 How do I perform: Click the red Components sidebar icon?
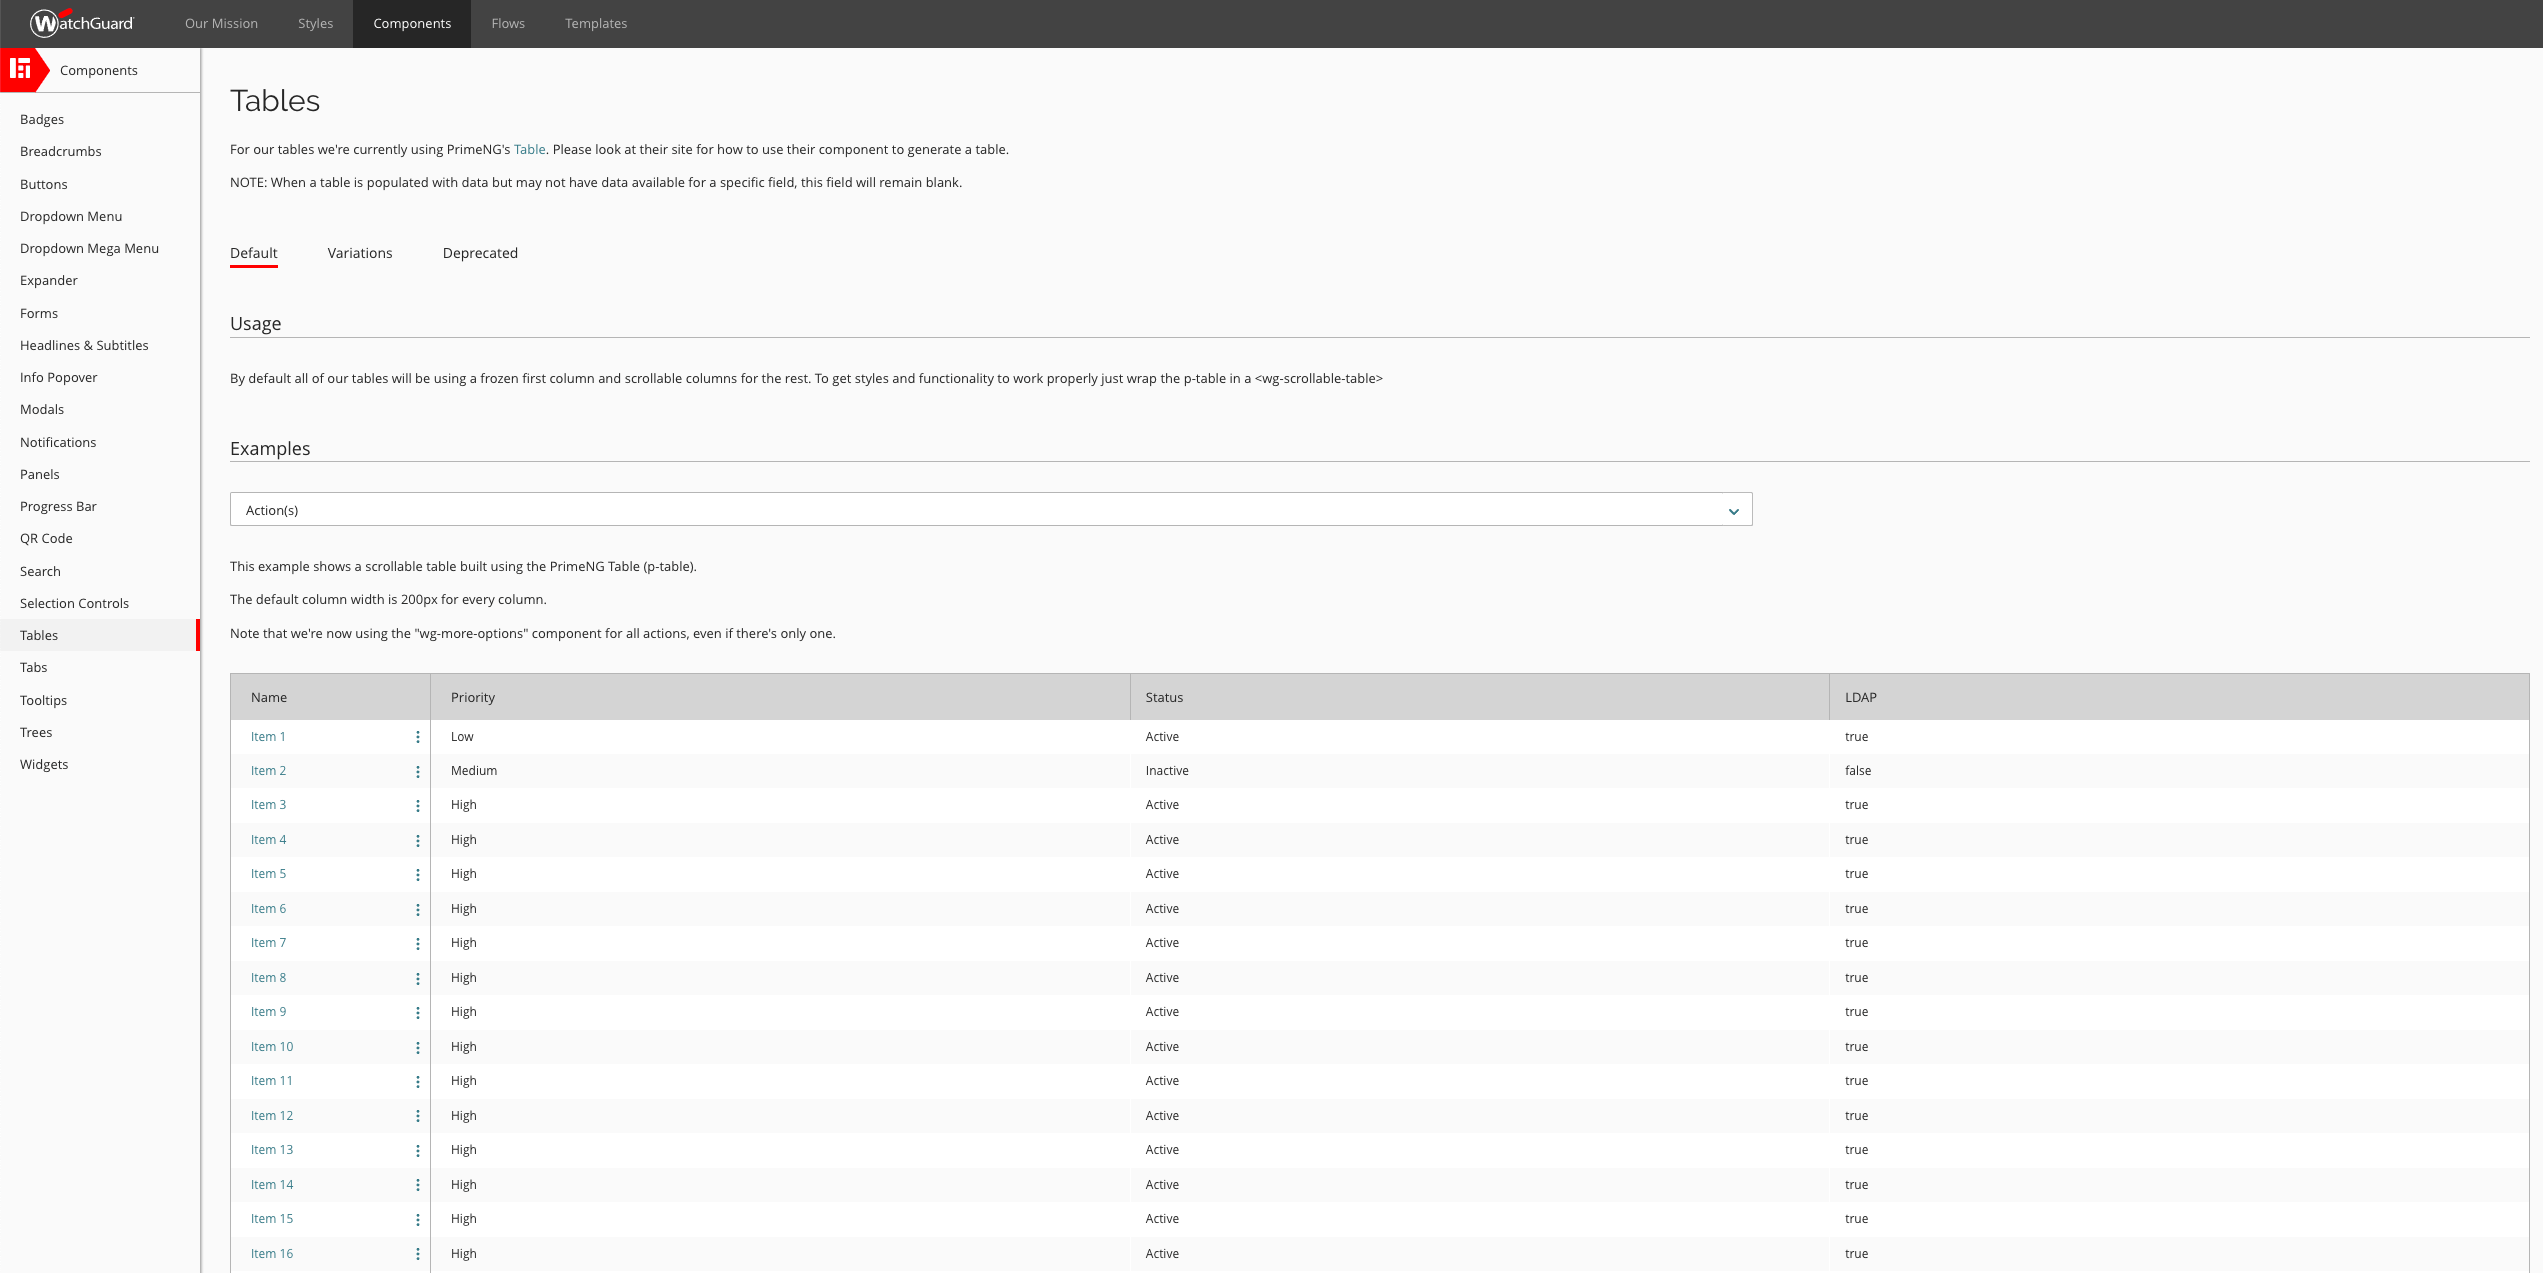coord(20,69)
